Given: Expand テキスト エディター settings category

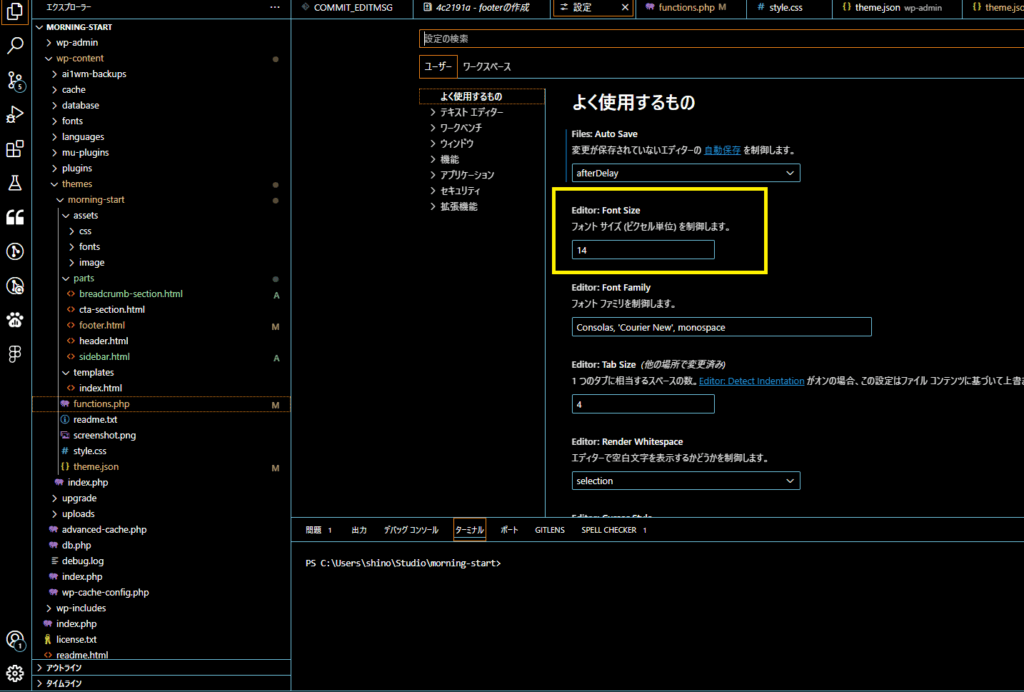Looking at the screenshot, I should click(x=482, y=112).
